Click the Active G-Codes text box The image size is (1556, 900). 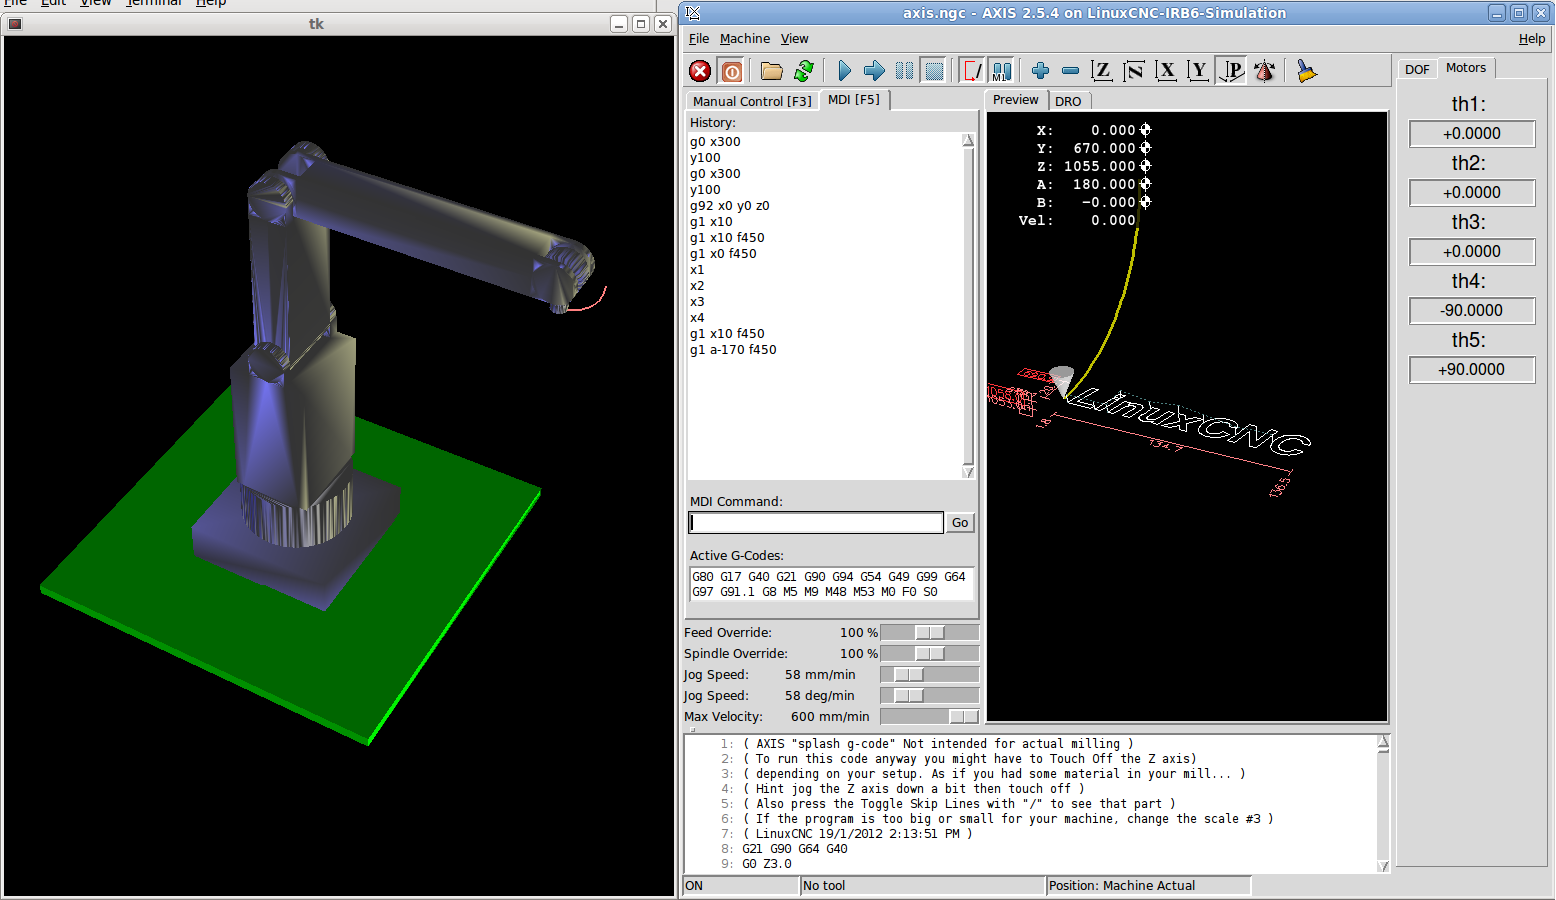(831, 584)
